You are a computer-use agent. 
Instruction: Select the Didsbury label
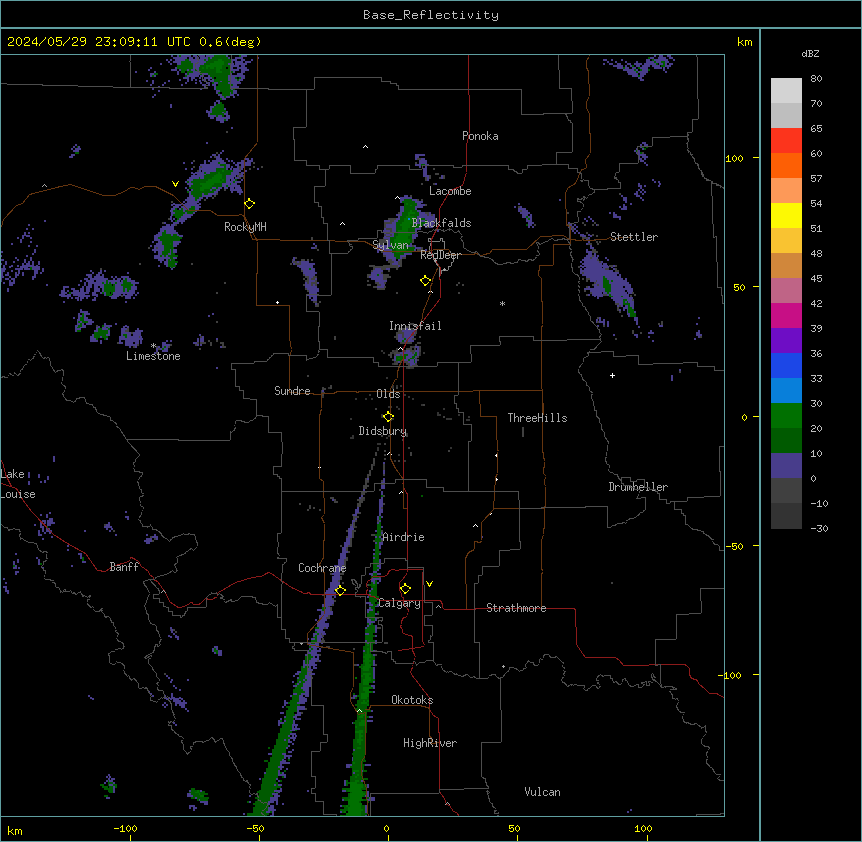382,431
